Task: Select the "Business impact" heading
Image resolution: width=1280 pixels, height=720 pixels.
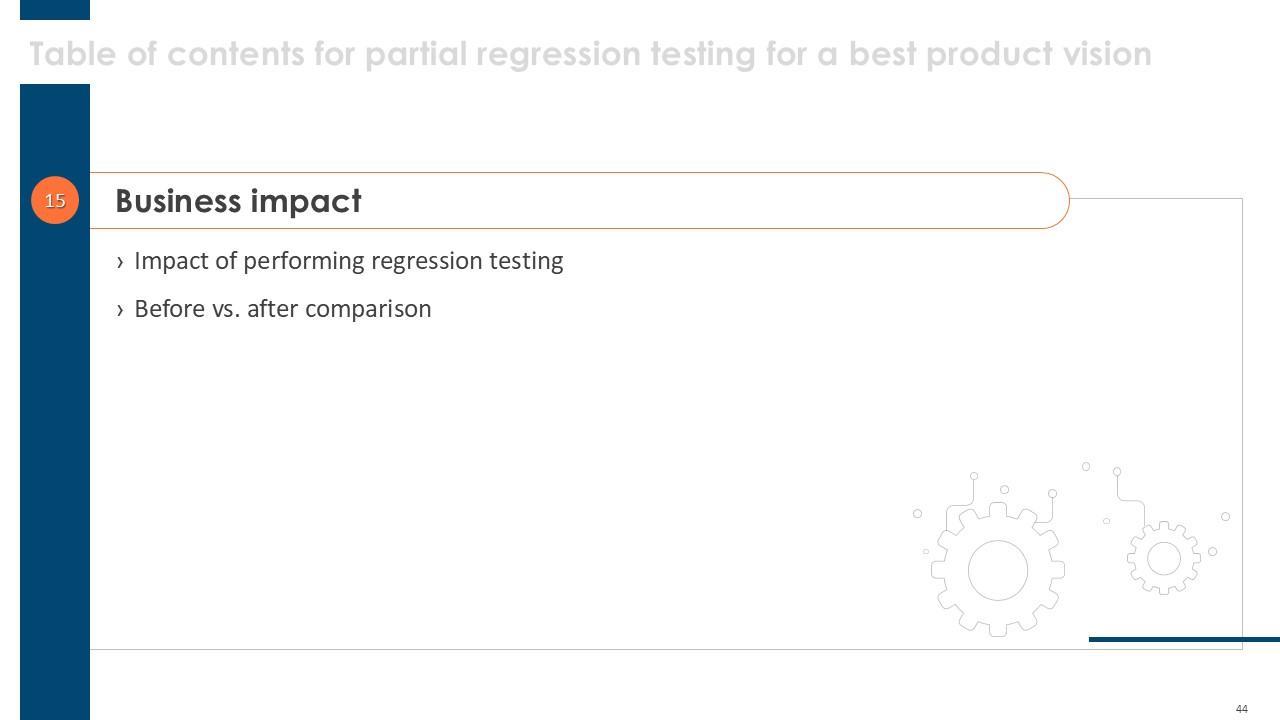Action: pyautogui.click(x=238, y=201)
